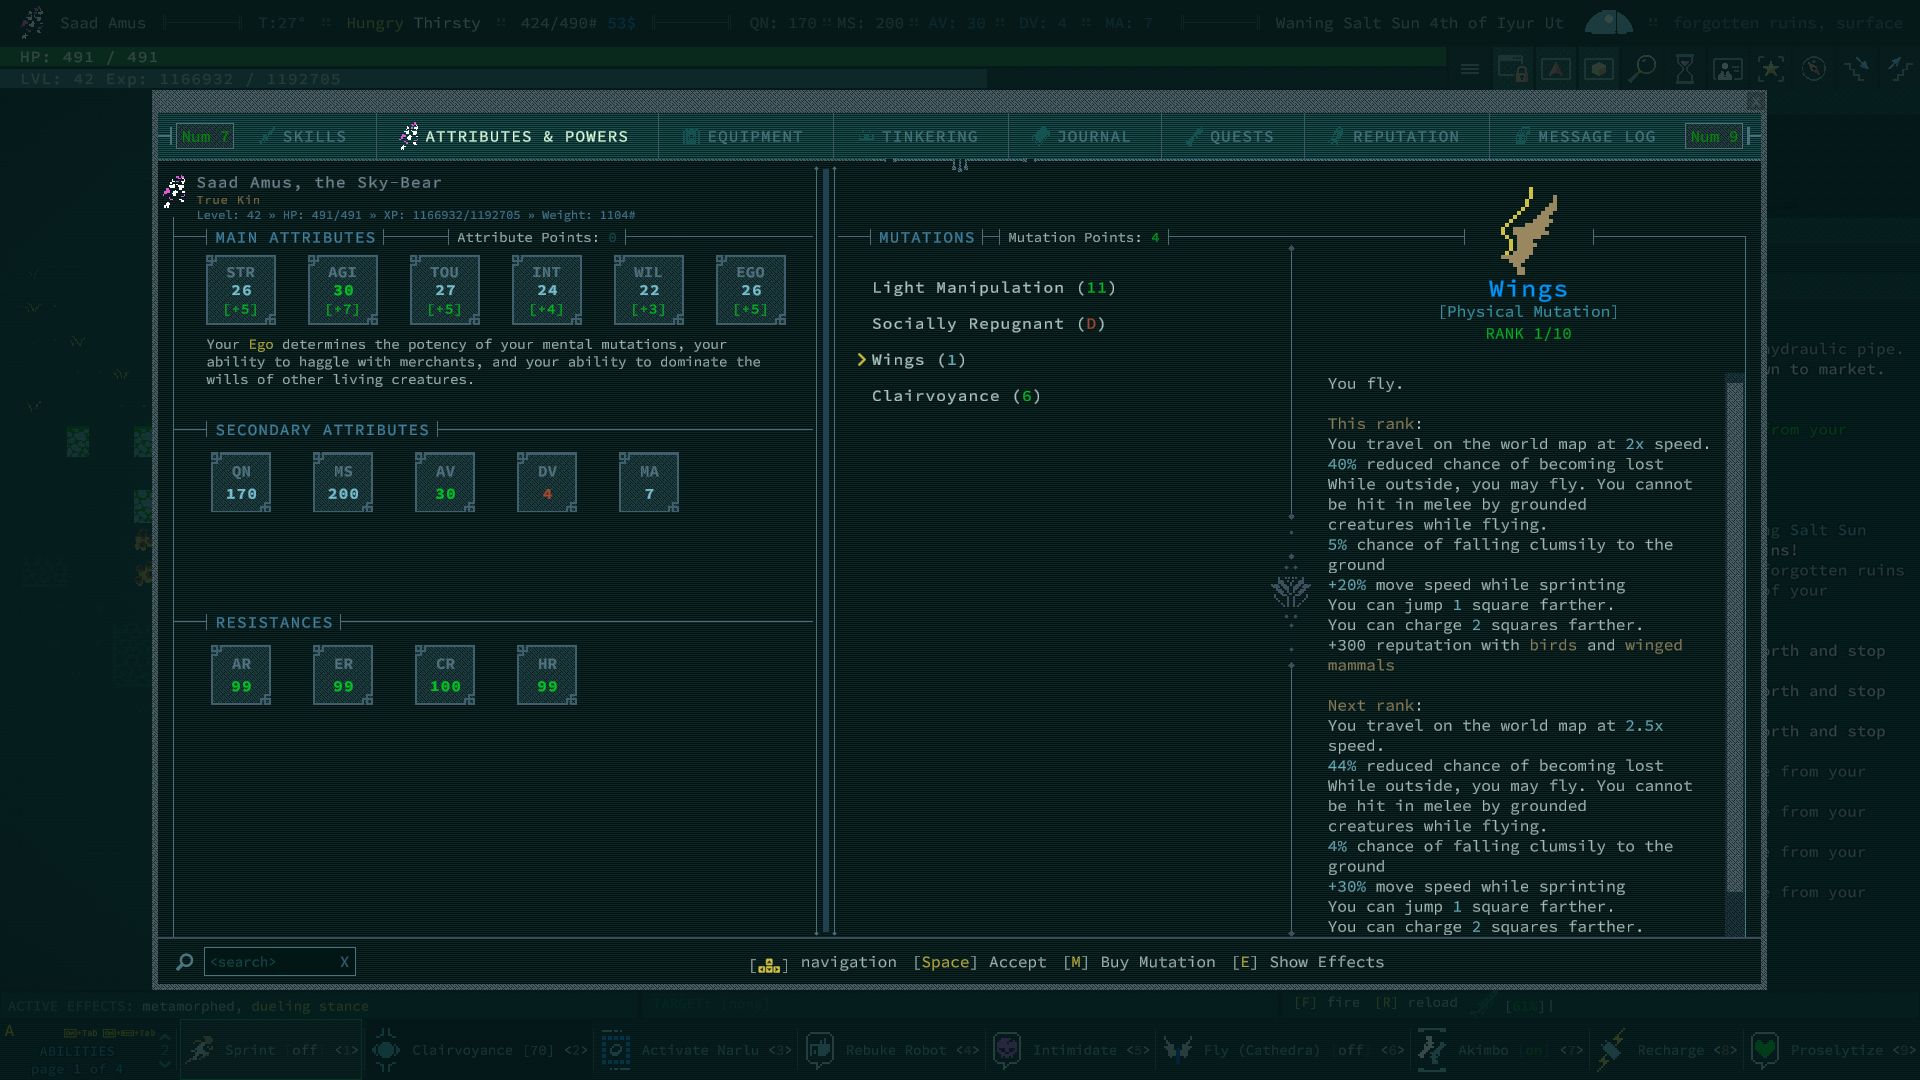Click the Intimidate ability icon
The height and width of the screenshot is (1080, 1920).
click(1007, 1050)
